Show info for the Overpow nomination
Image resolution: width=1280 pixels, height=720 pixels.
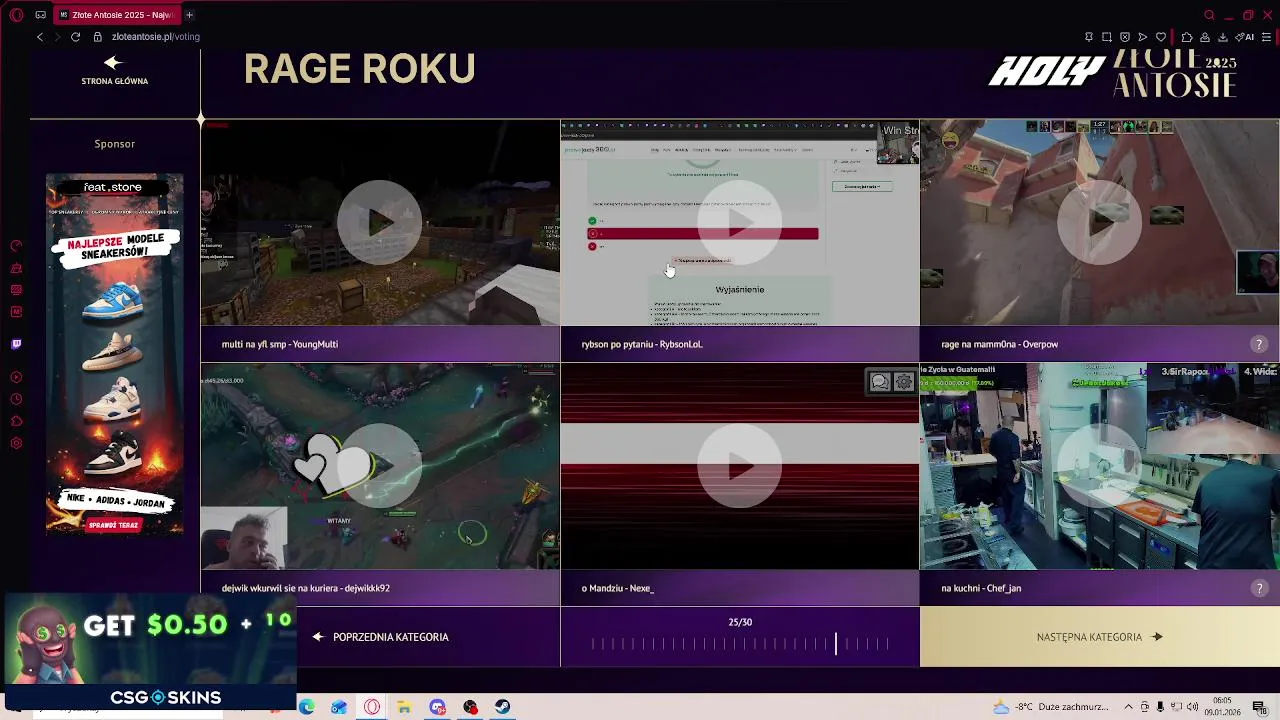coord(1259,344)
